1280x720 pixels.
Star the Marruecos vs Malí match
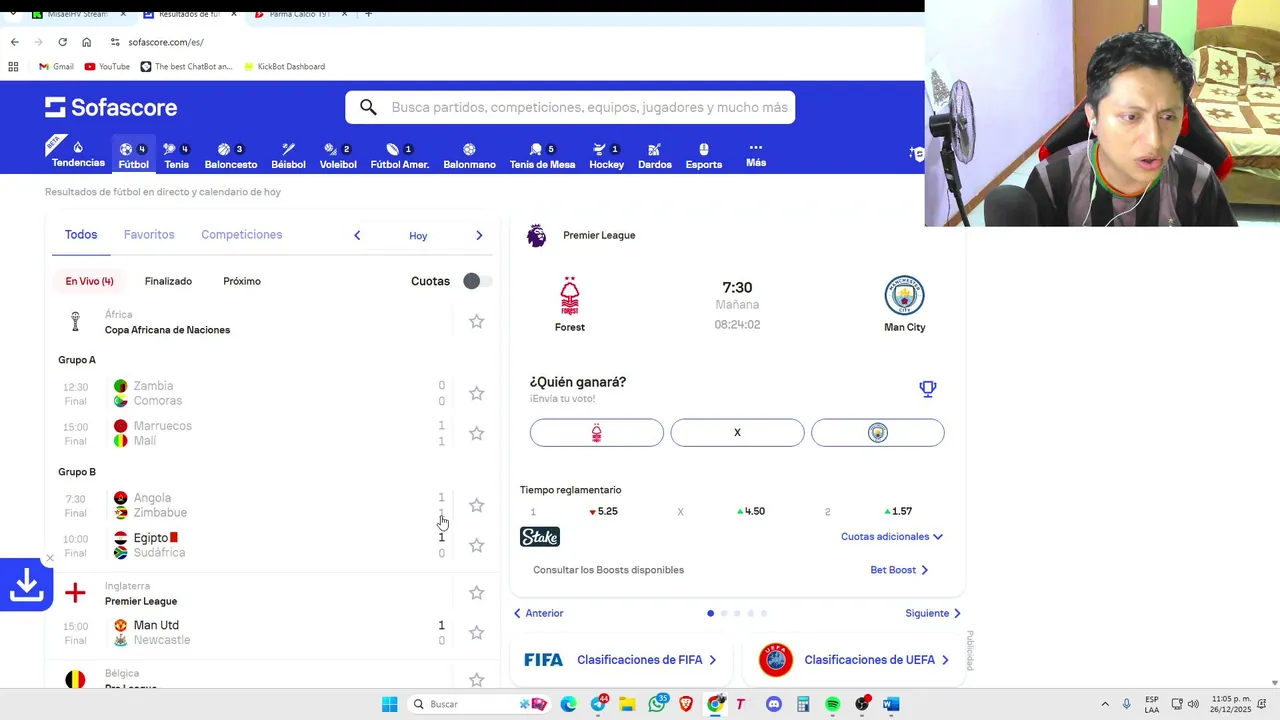point(476,433)
